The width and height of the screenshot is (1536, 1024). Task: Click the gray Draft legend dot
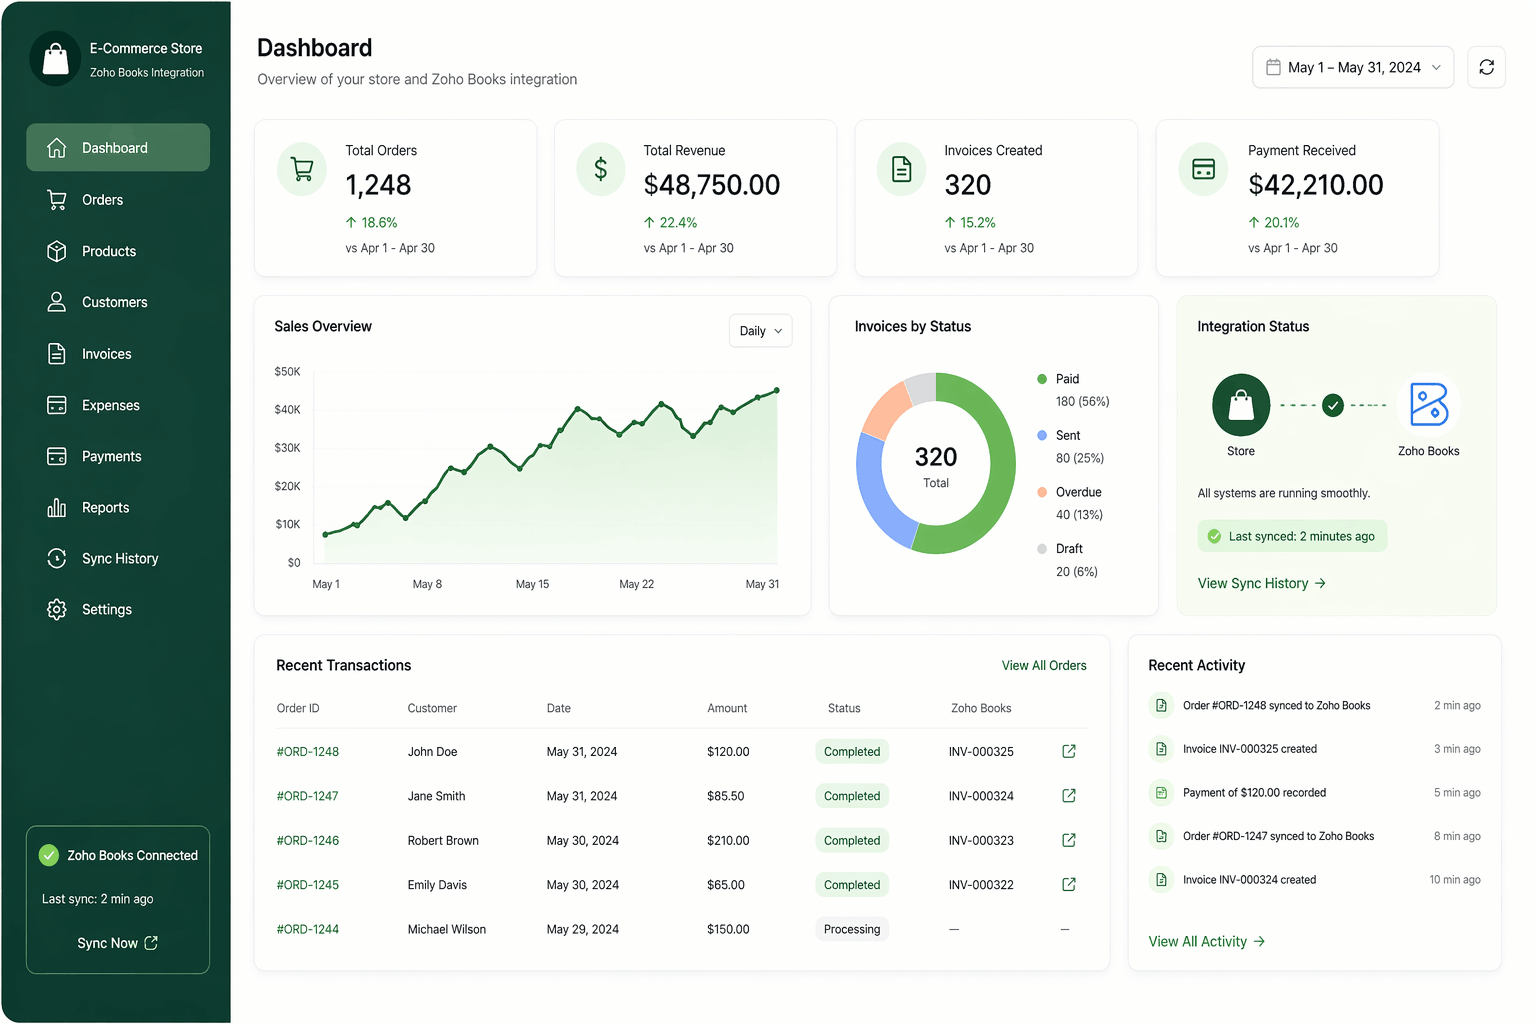tap(1042, 549)
